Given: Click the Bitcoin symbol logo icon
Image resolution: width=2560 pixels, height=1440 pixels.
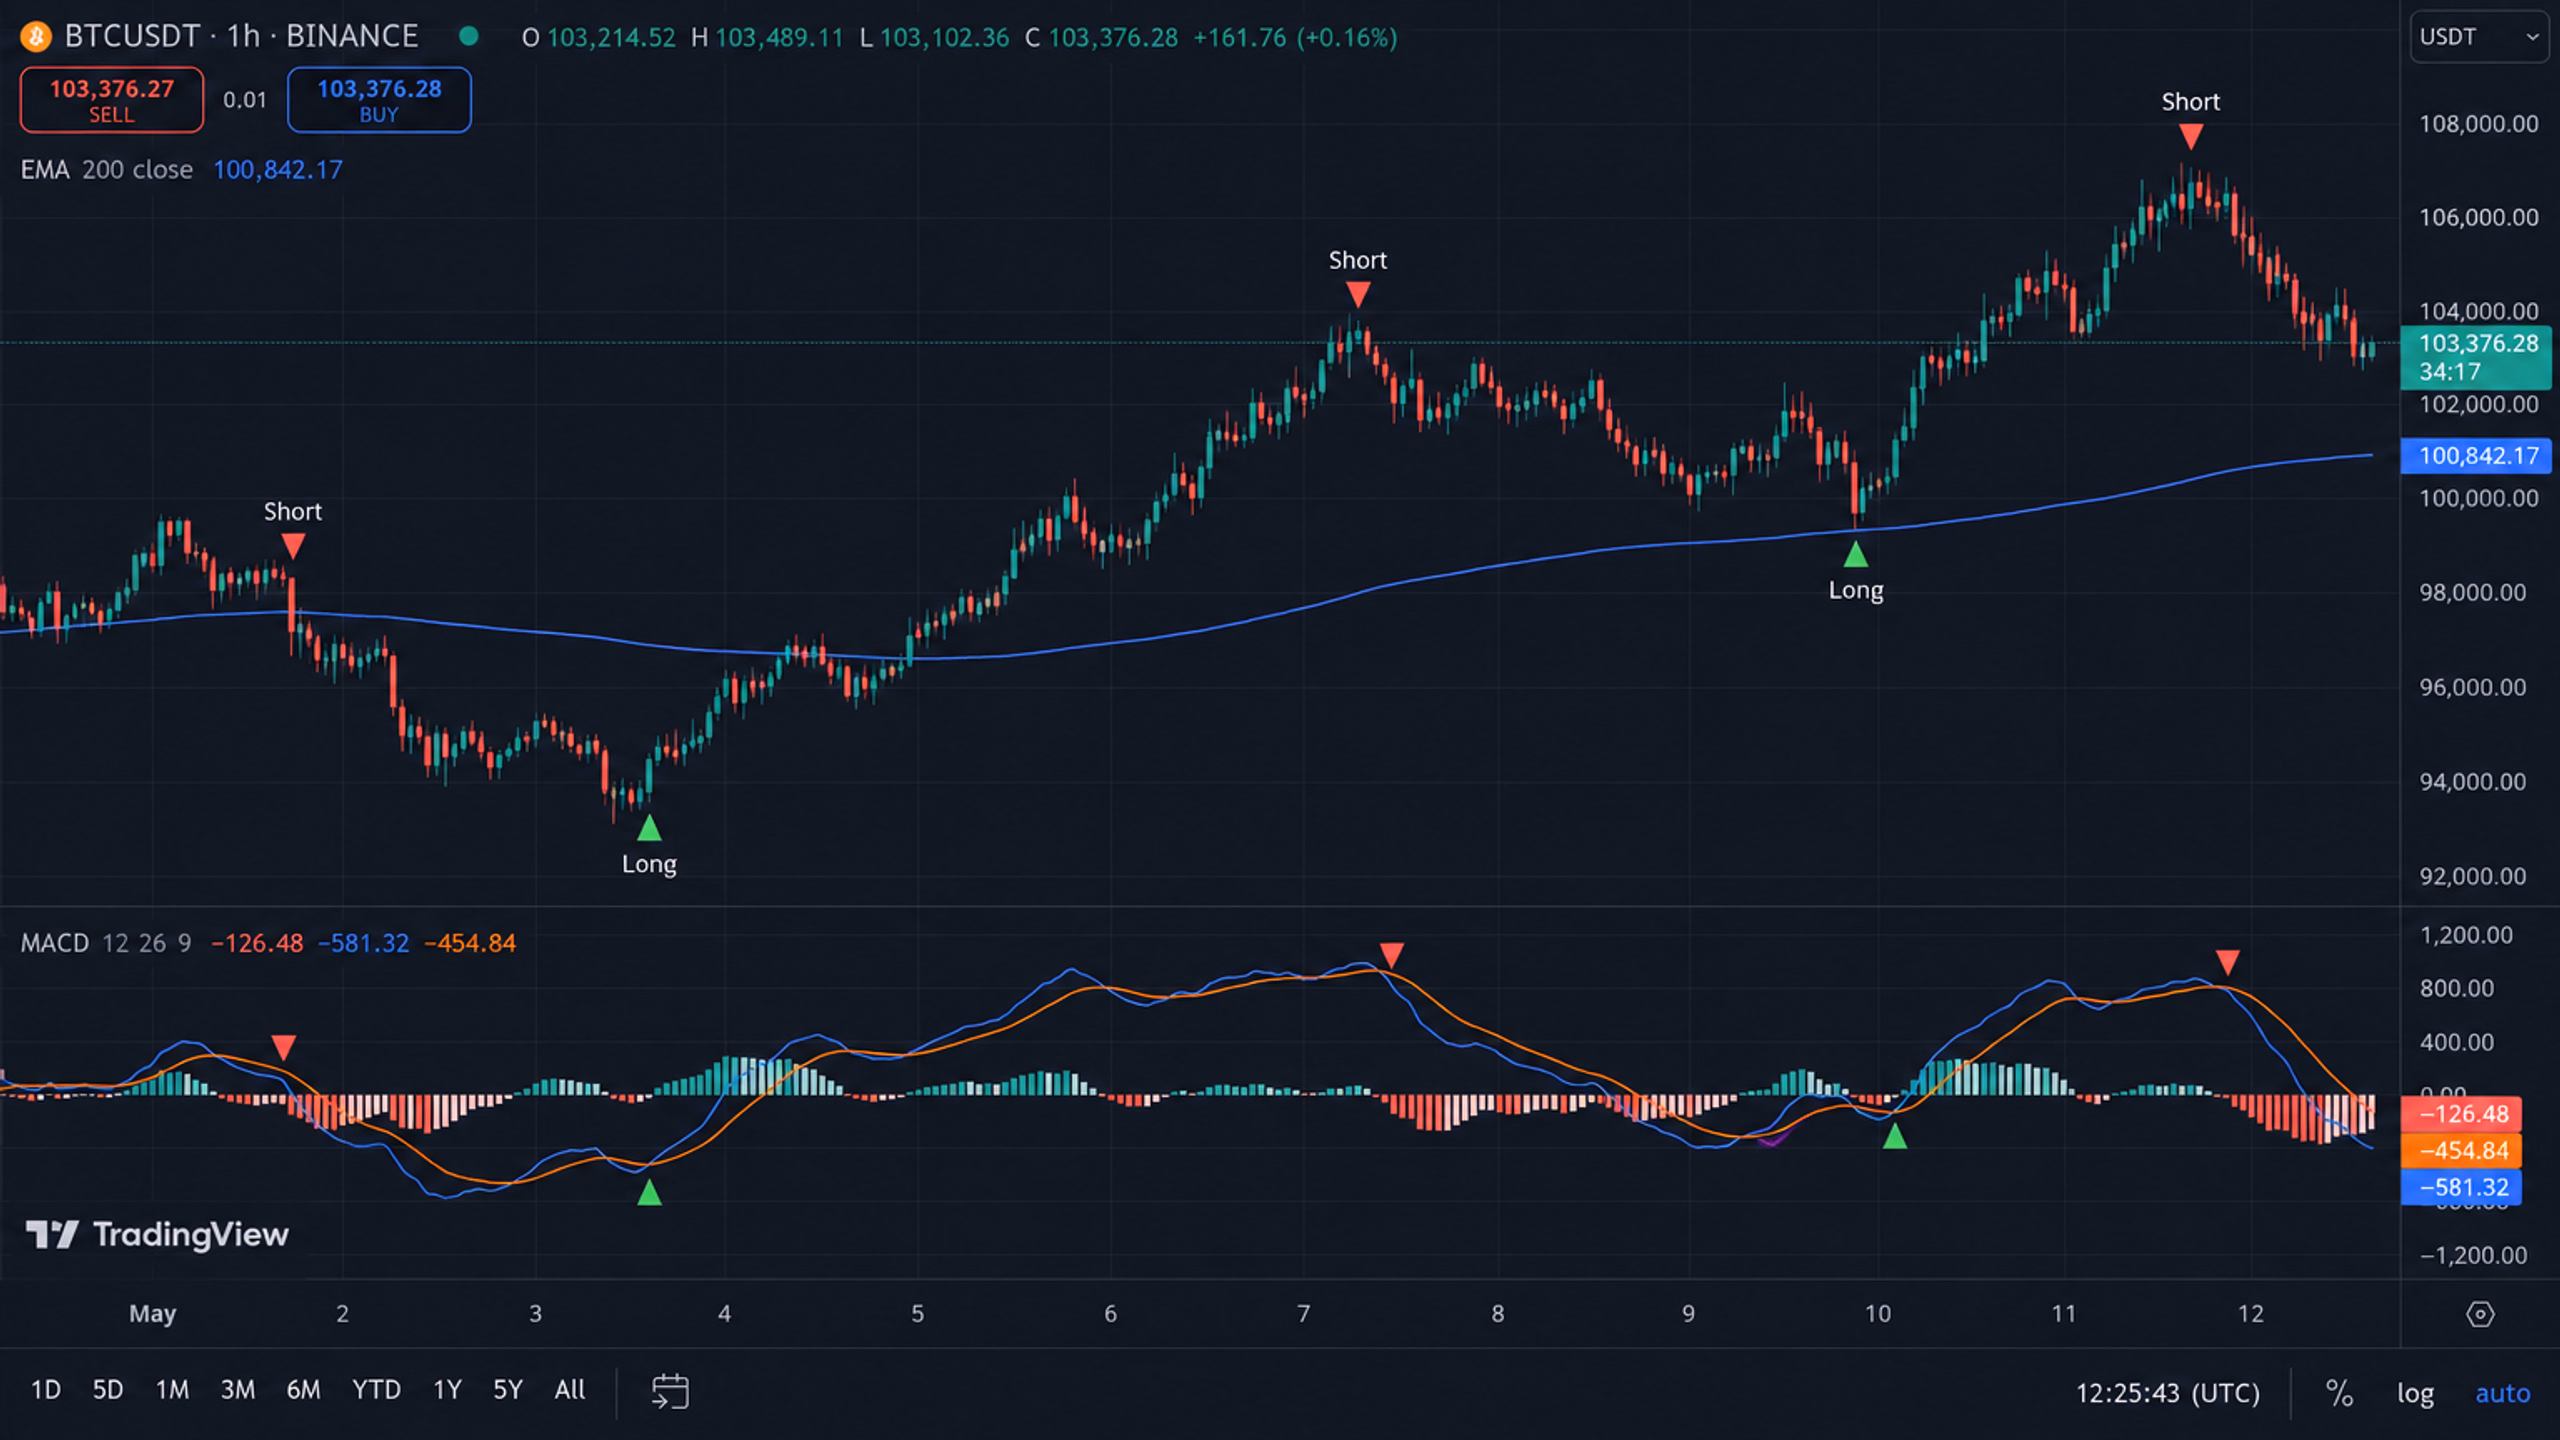Looking at the screenshot, I should pyautogui.click(x=36, y=37).
